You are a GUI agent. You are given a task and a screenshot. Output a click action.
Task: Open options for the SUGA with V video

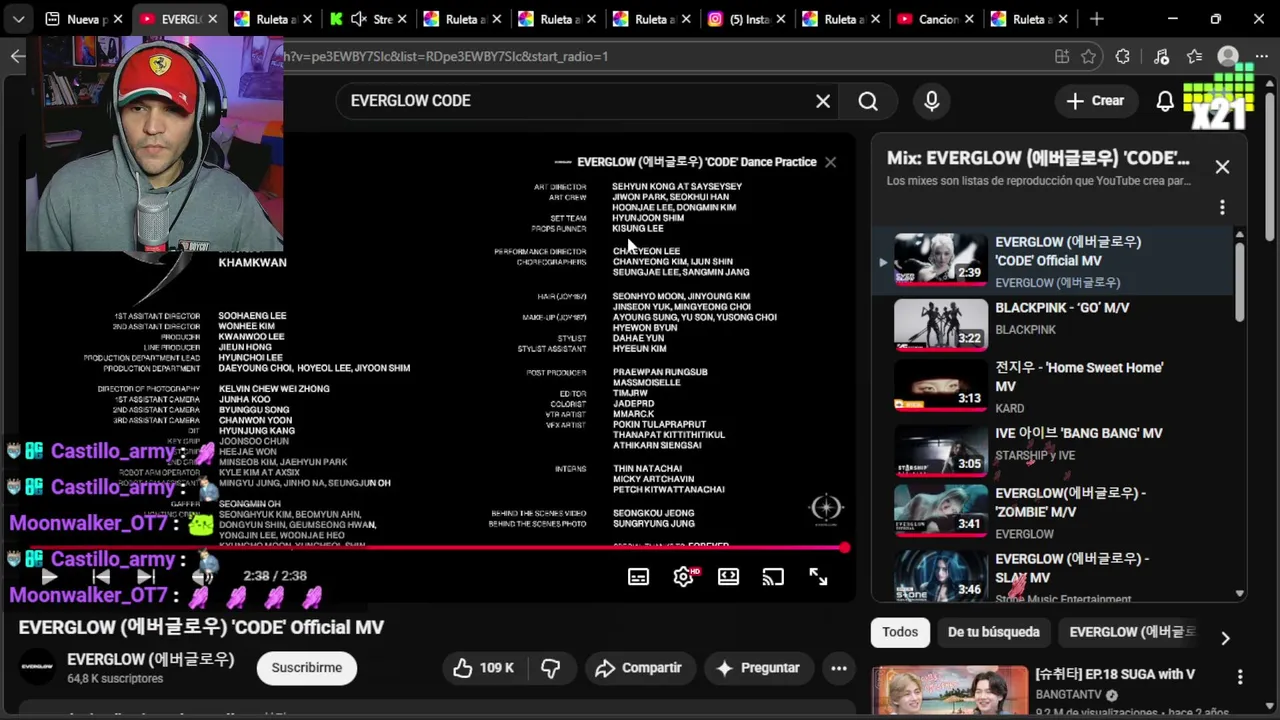click(1240, 678)
